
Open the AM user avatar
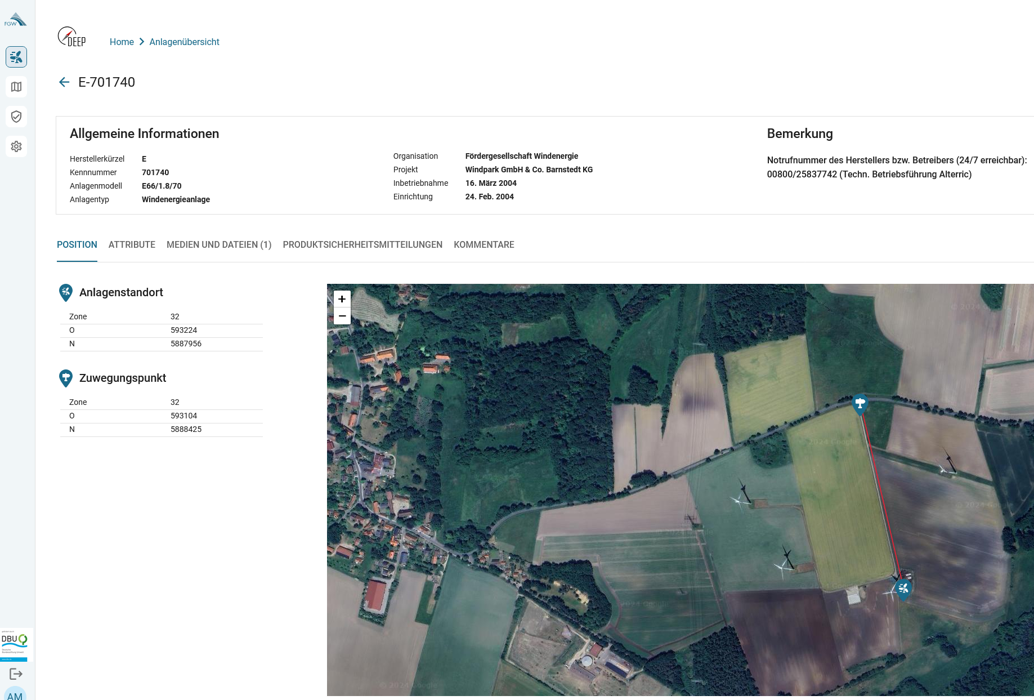point(15,694)
